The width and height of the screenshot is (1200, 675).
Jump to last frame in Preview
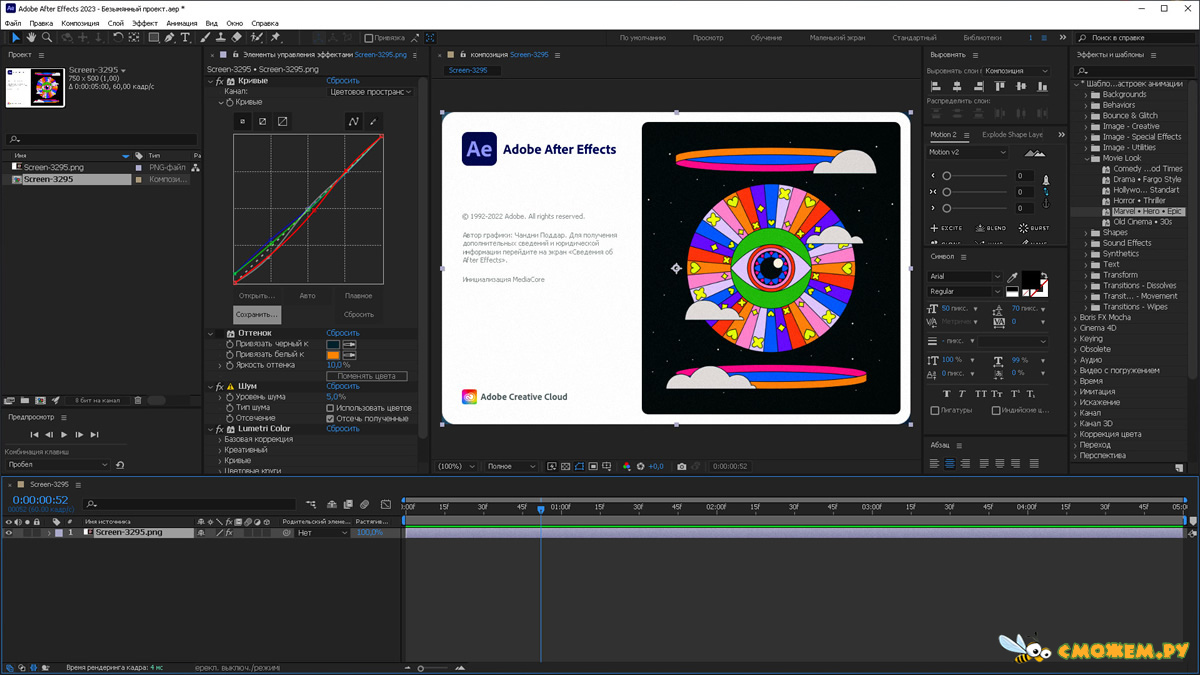(94, 435)
